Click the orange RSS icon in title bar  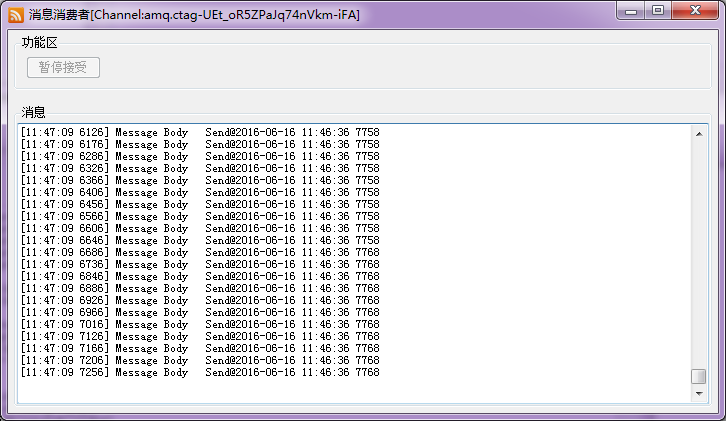[16, 13]
